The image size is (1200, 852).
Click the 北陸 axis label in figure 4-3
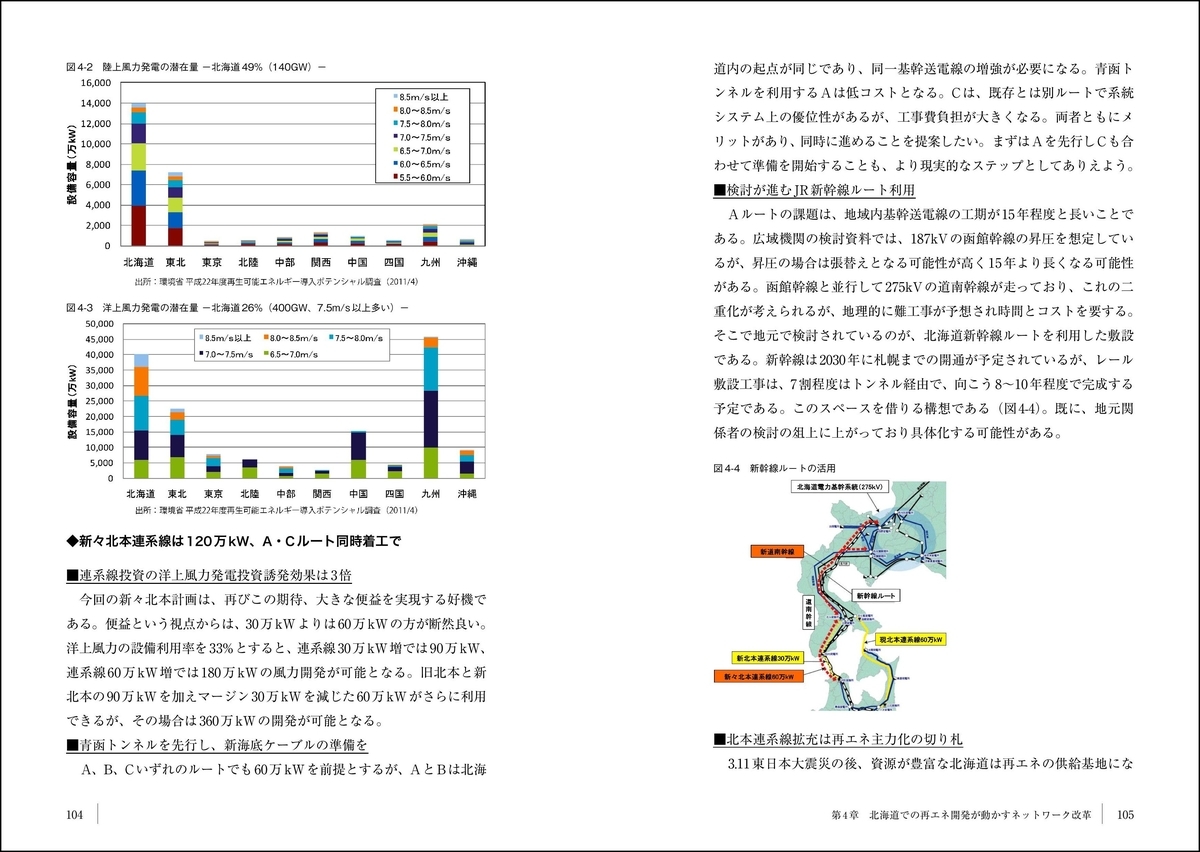(x=250, y=494)
